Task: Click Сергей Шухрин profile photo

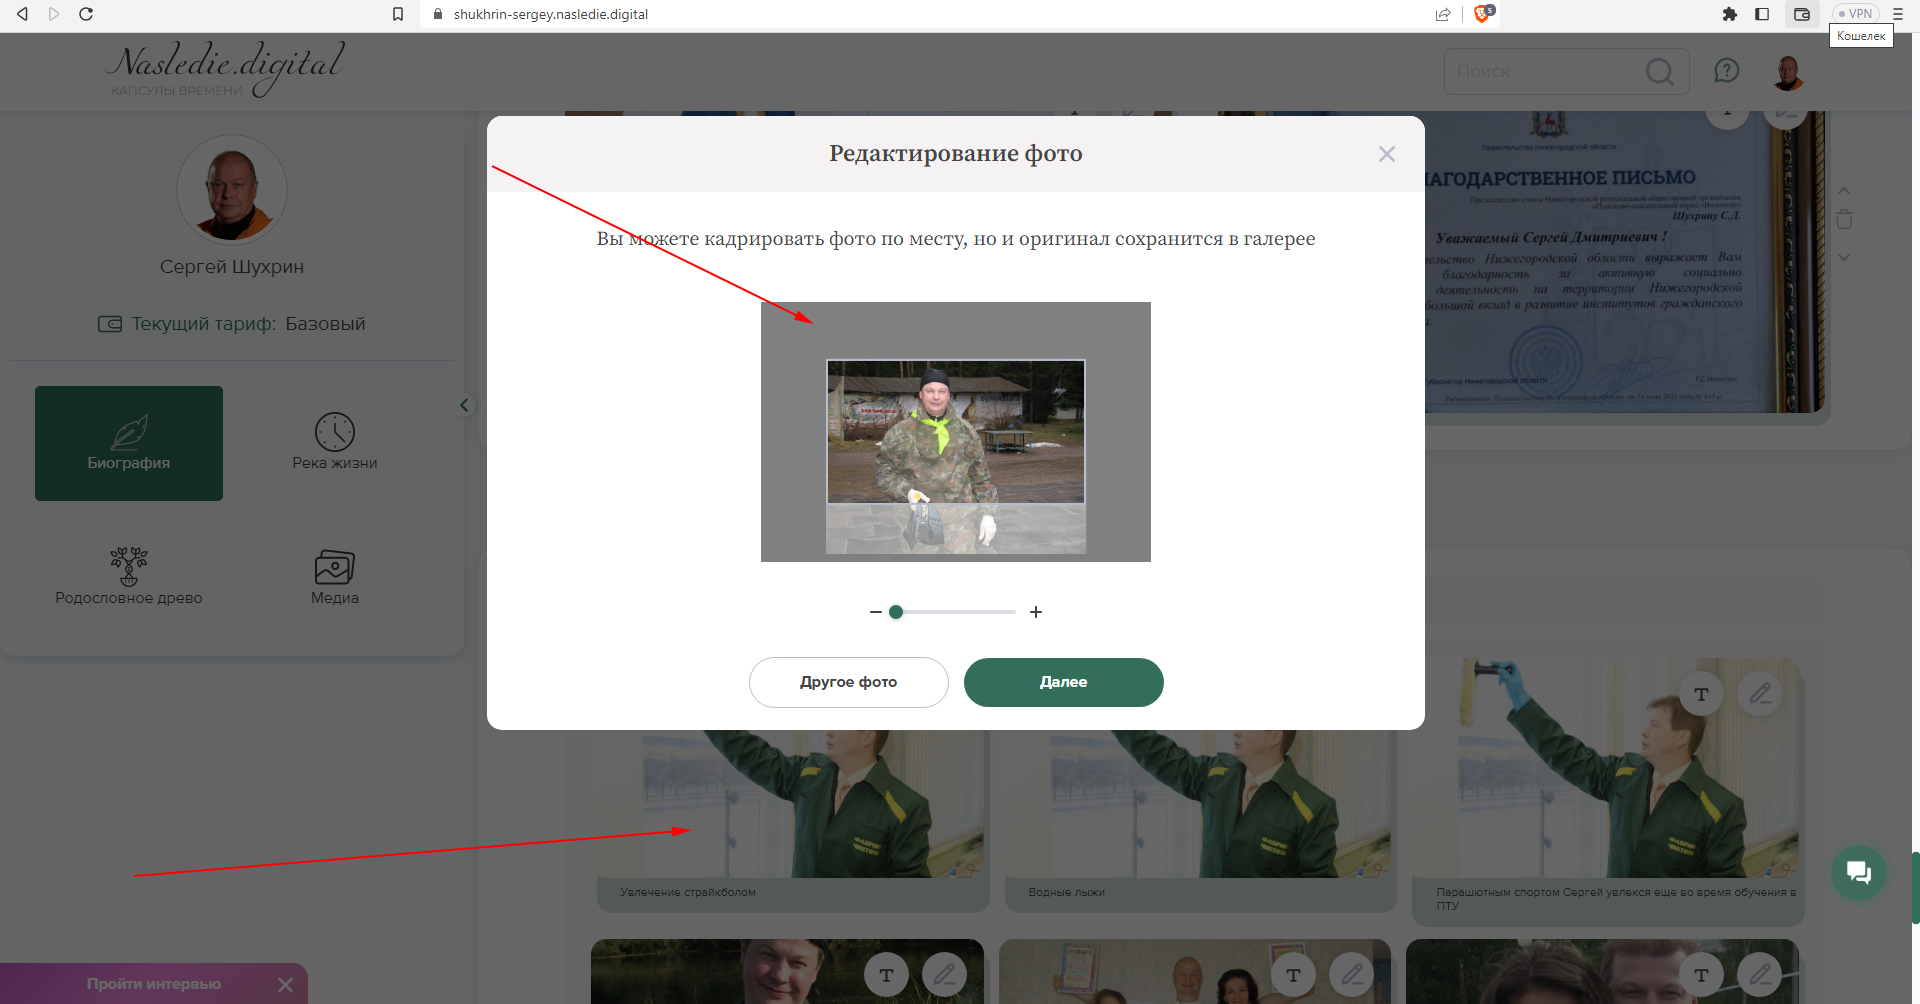Action: (232, 190)
